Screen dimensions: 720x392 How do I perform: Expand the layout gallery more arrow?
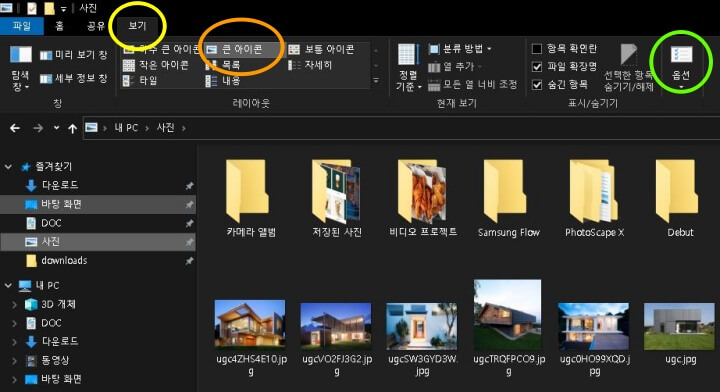(376, 81)
